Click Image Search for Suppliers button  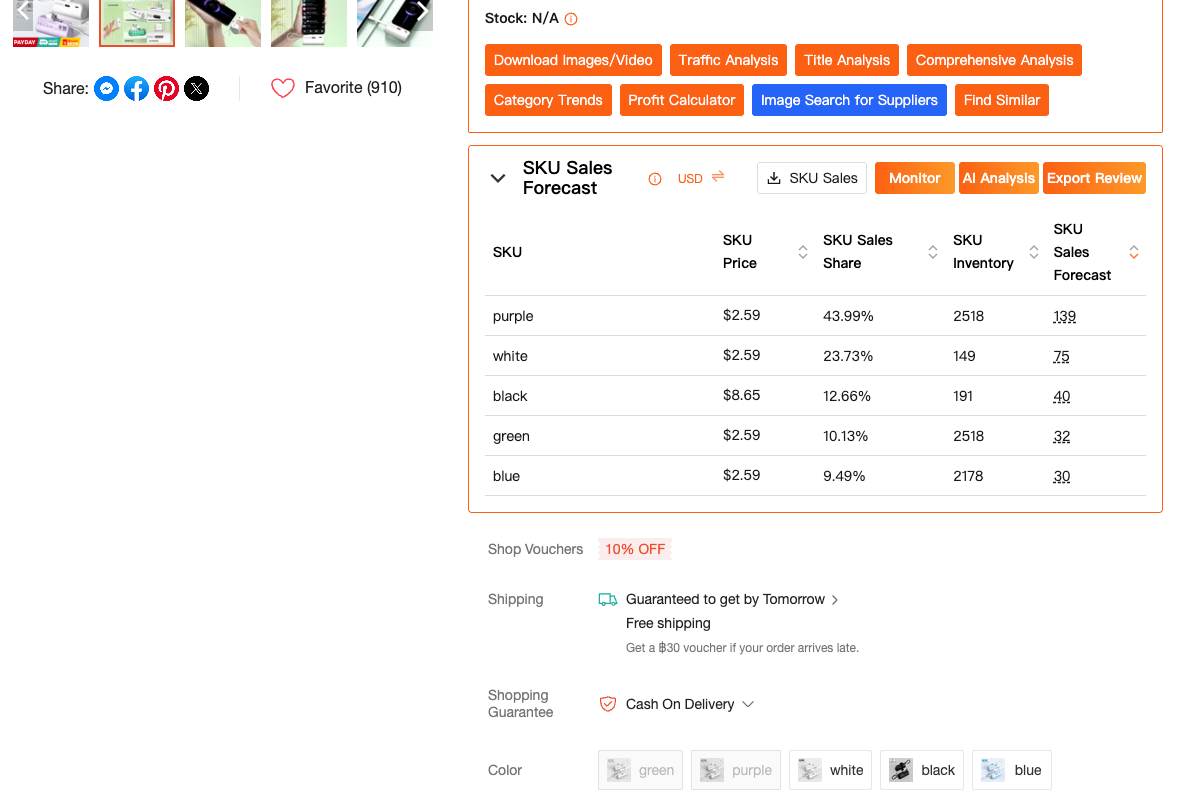(849, 100)
